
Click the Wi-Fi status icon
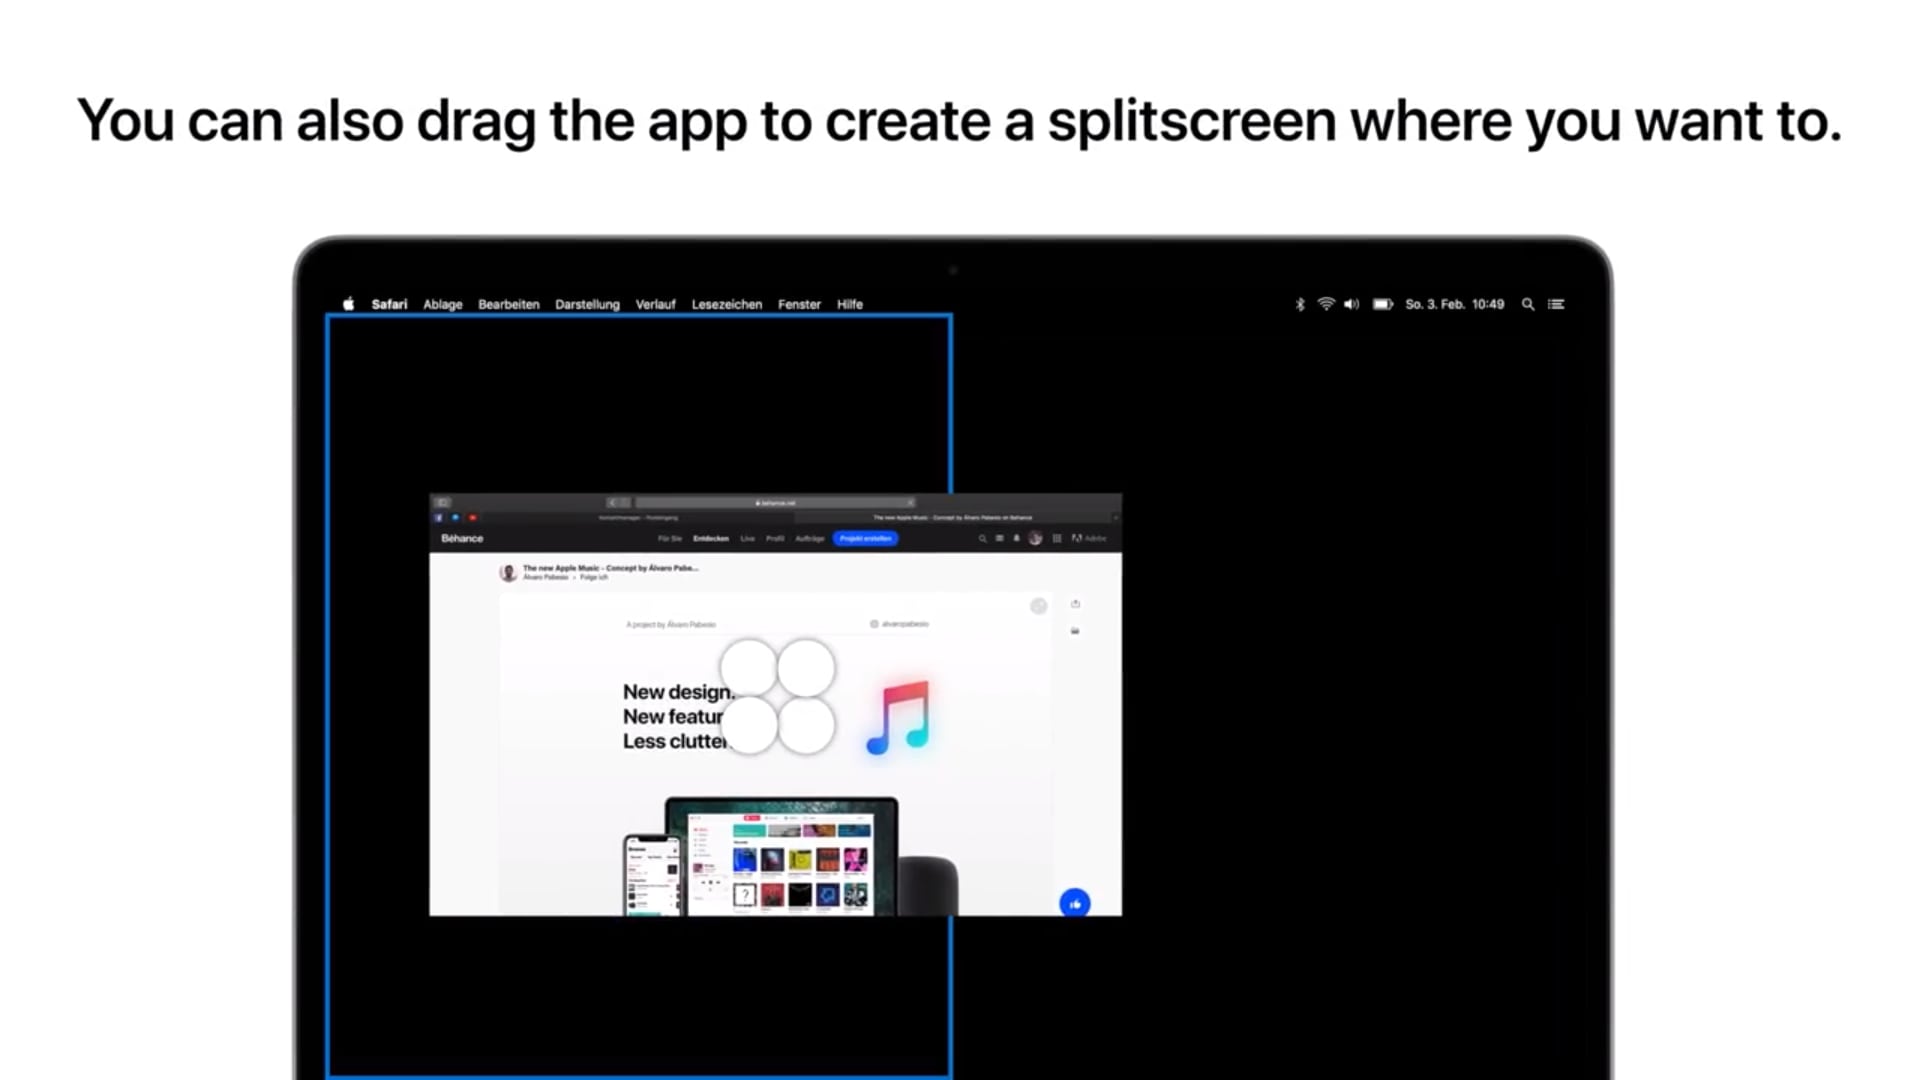(1325, 304)
